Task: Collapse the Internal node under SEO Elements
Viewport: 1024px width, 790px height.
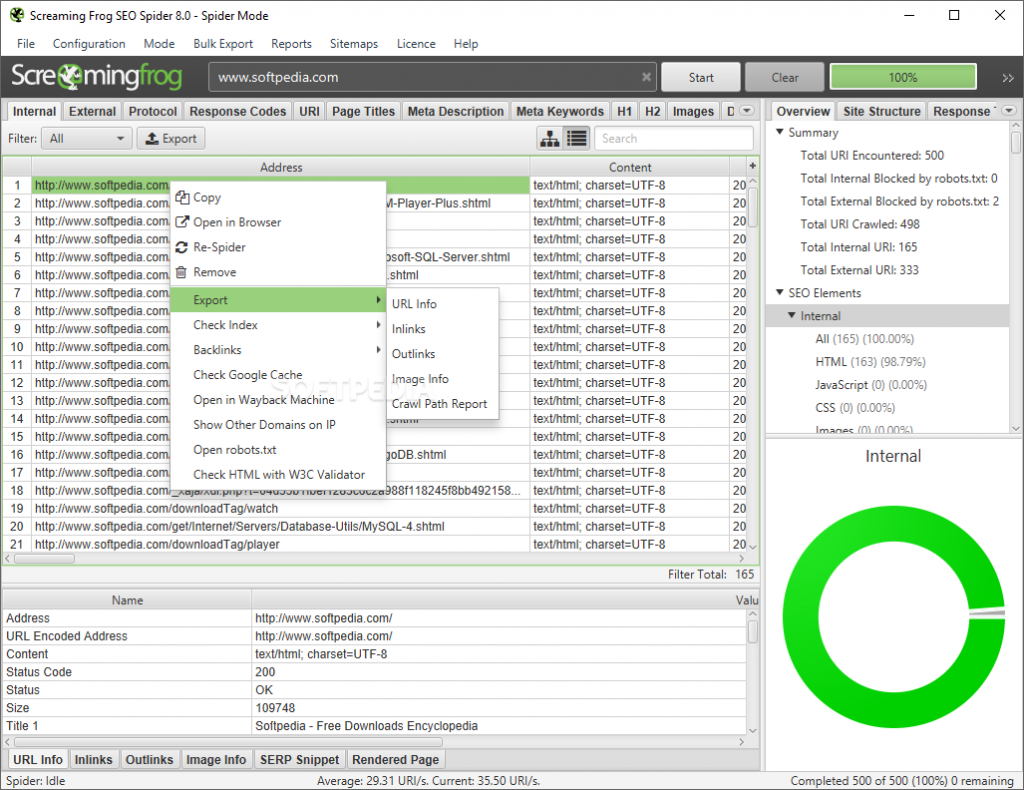Action: click(792, 316)
